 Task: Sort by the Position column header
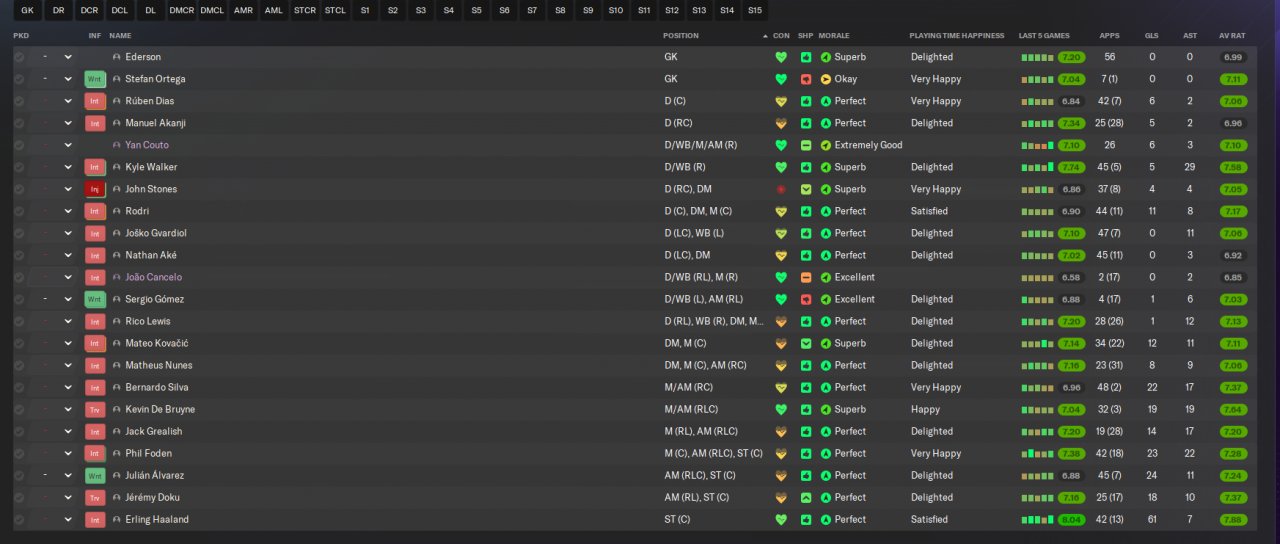point(681,35)
